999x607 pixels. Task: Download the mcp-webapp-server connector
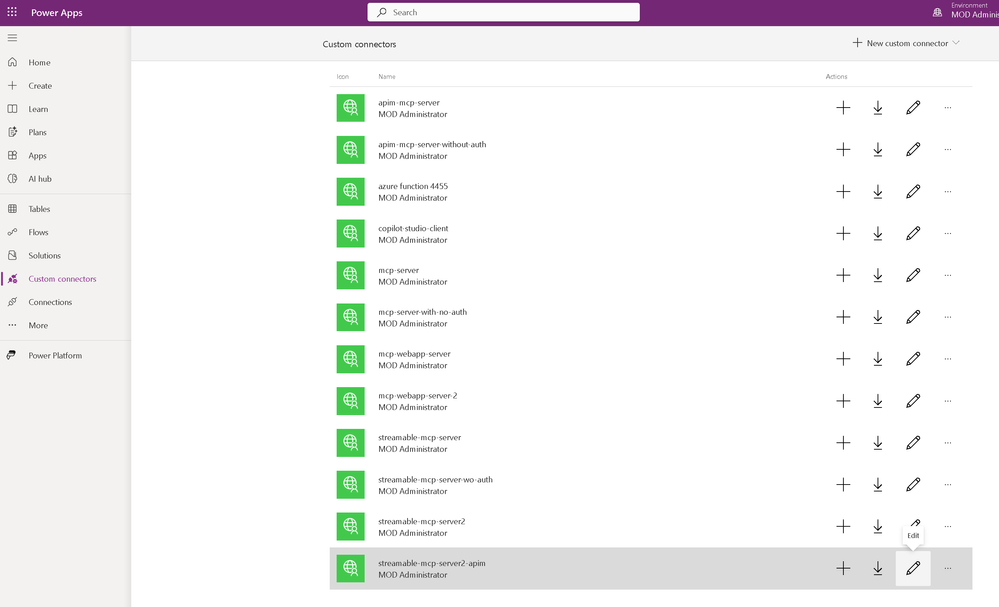click(877, 359)
